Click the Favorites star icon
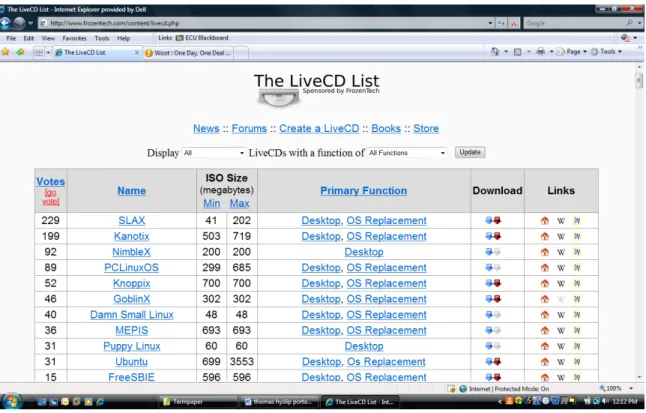Image resolution: width=646 pixels, height=413 pixels. [5, 52]
